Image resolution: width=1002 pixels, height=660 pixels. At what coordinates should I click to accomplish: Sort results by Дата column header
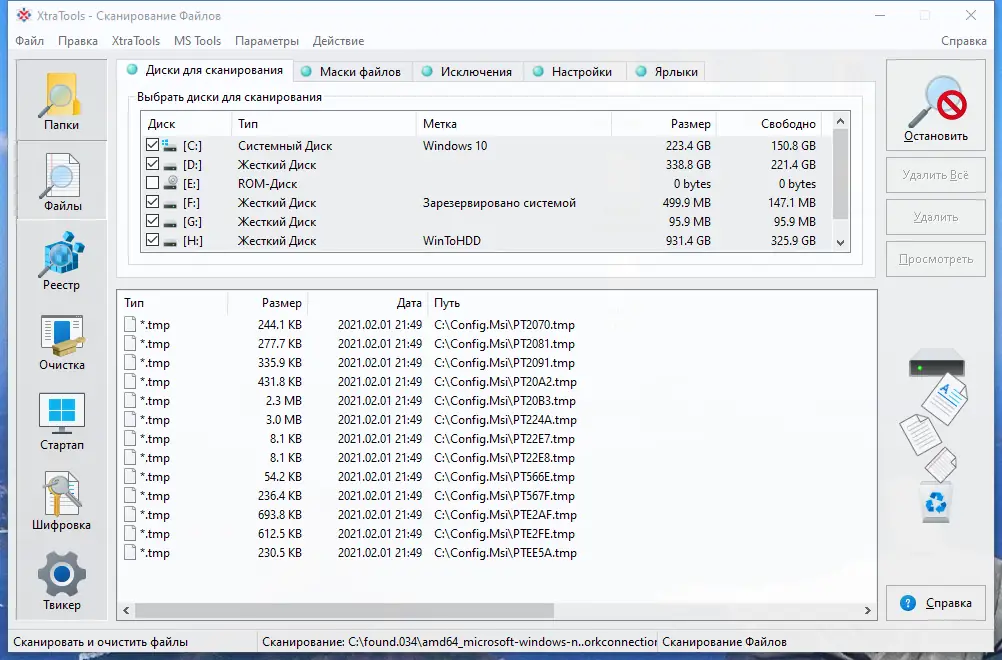[x=367, y=303]
